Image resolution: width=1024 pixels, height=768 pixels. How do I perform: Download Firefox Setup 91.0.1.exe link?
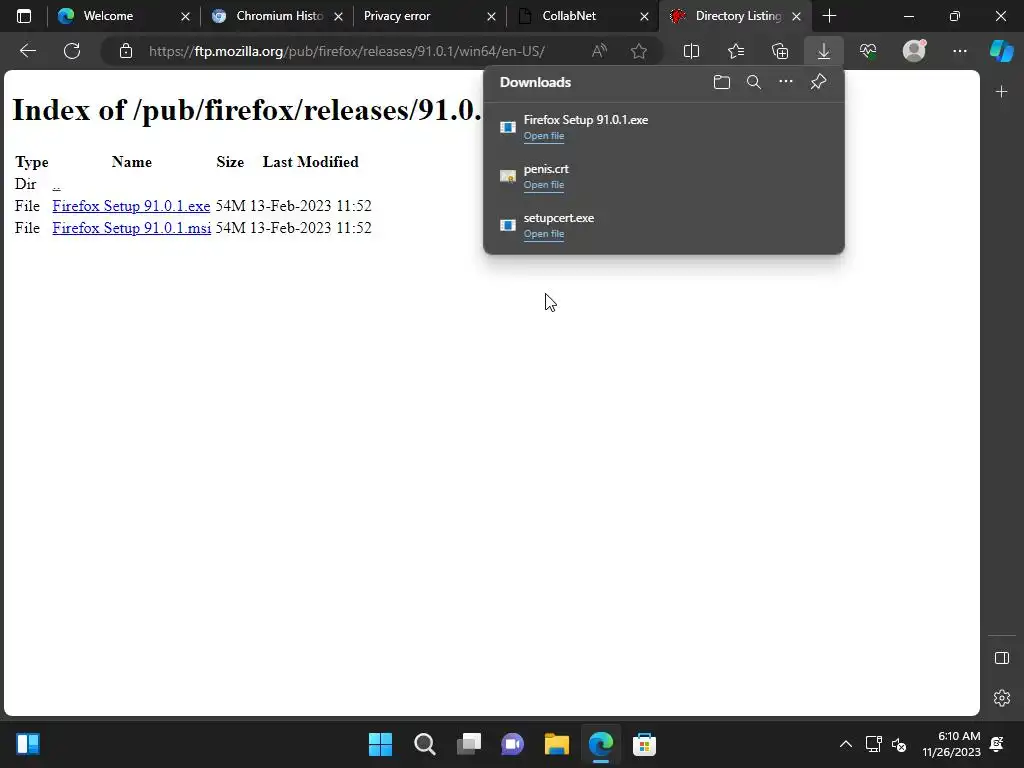click(131, 206)
